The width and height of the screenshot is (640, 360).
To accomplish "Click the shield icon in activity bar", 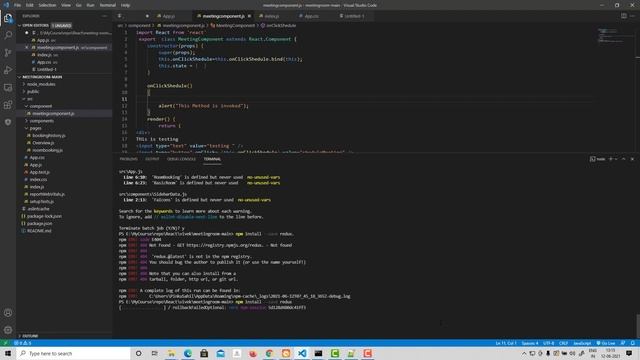I will (x=8, y=122).
